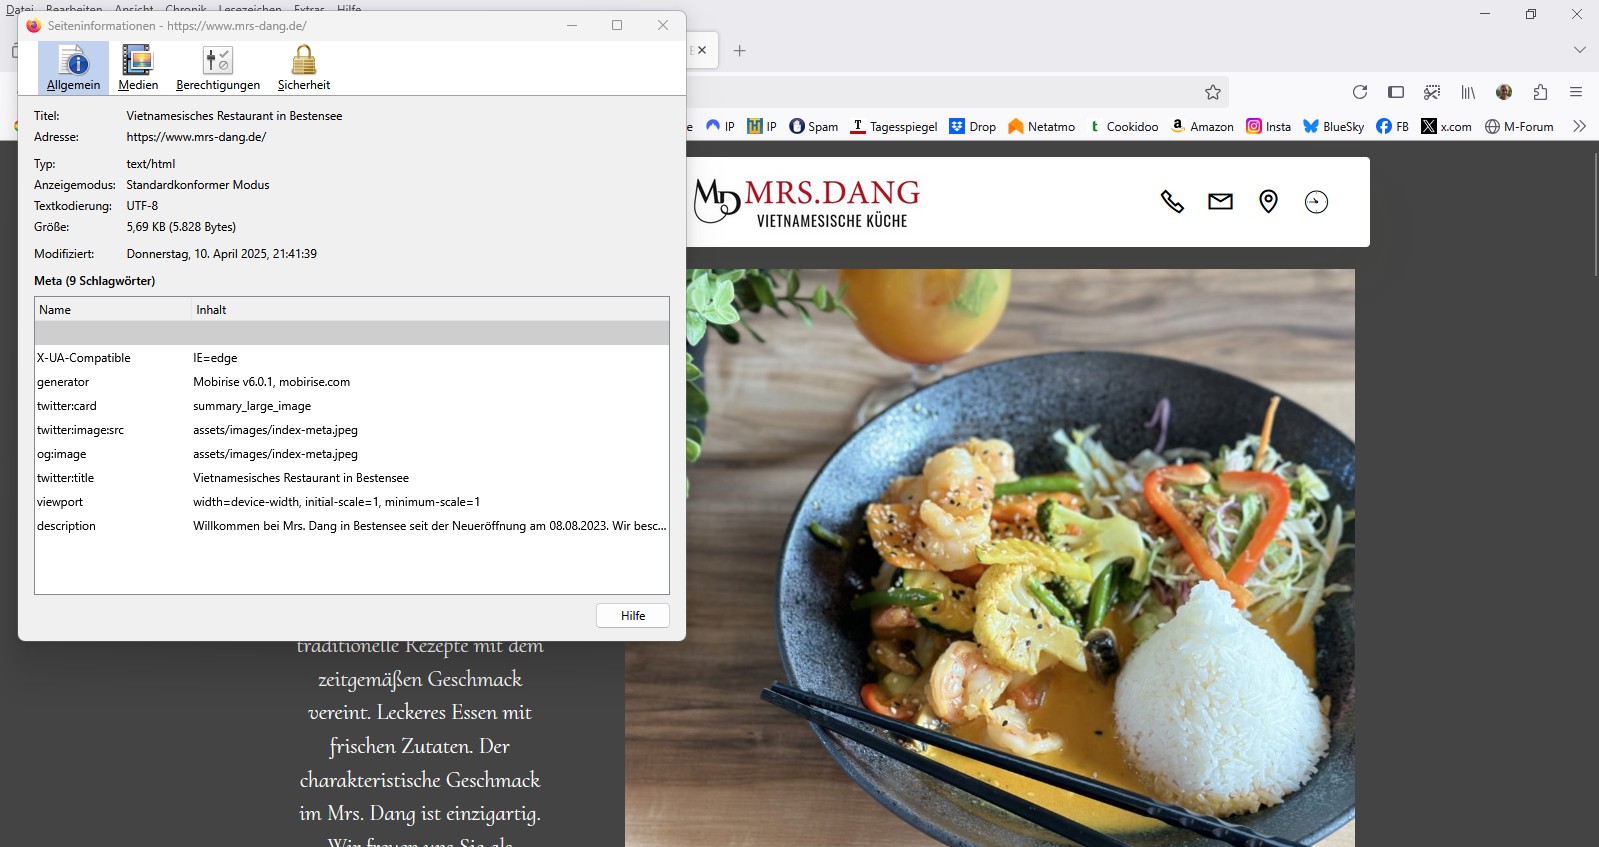Open the library icon in the toolbar
1599x847 pixels.
1468,92
